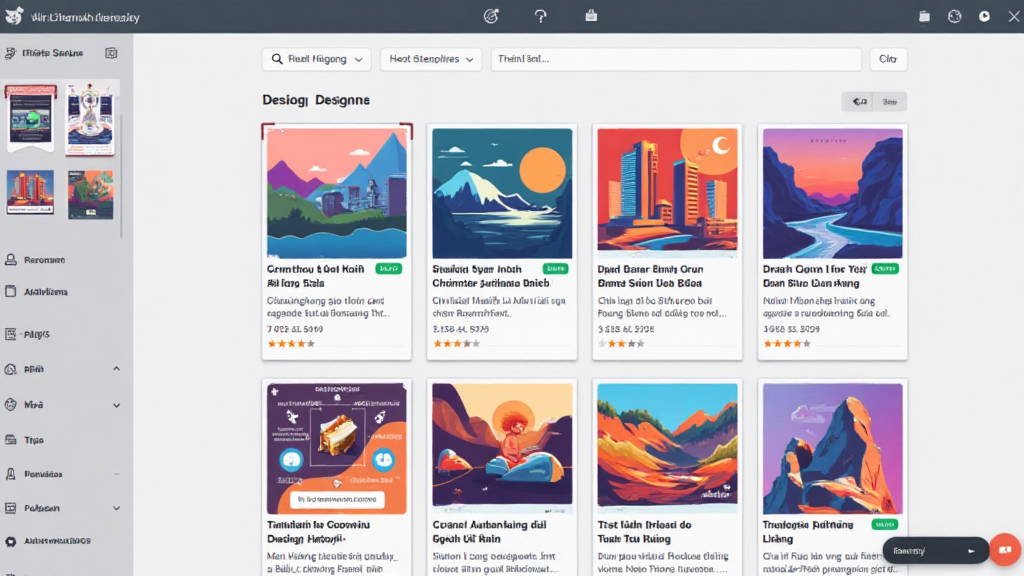Switch to the left view mode toggle segment

(x=858, y=101)
